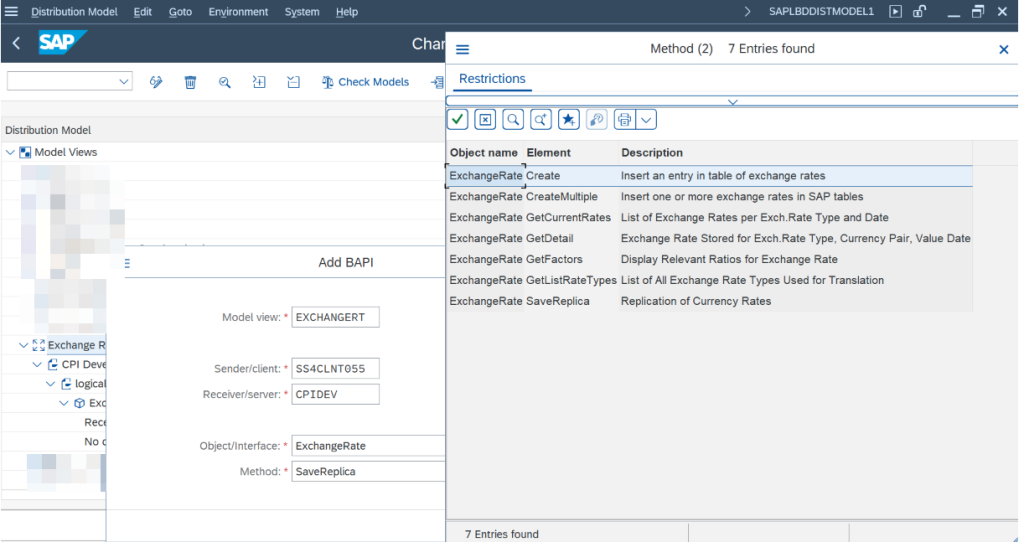Select the CreateMultiple method row
1024x542 pixels.
point(710,197)
